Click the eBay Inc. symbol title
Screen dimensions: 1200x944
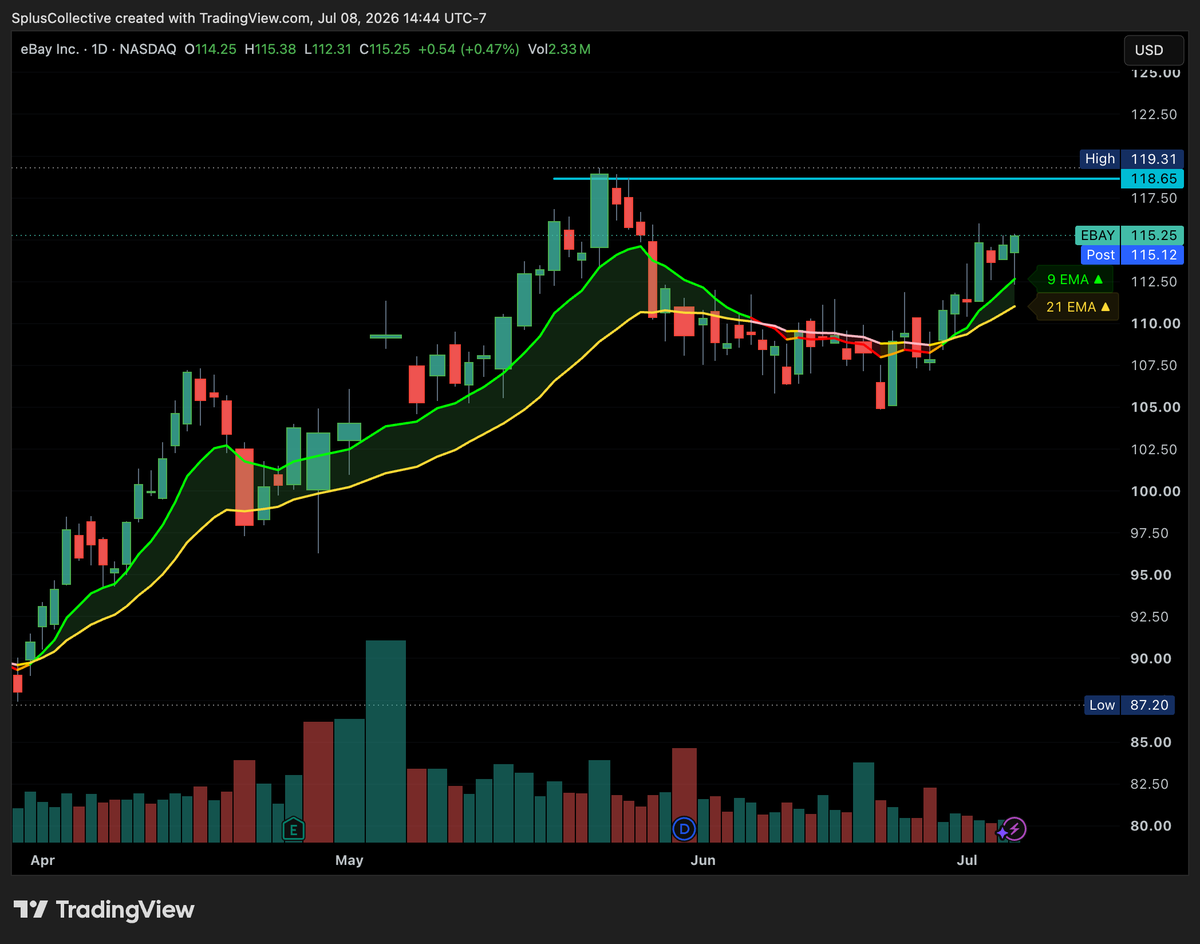click(49, 49)
